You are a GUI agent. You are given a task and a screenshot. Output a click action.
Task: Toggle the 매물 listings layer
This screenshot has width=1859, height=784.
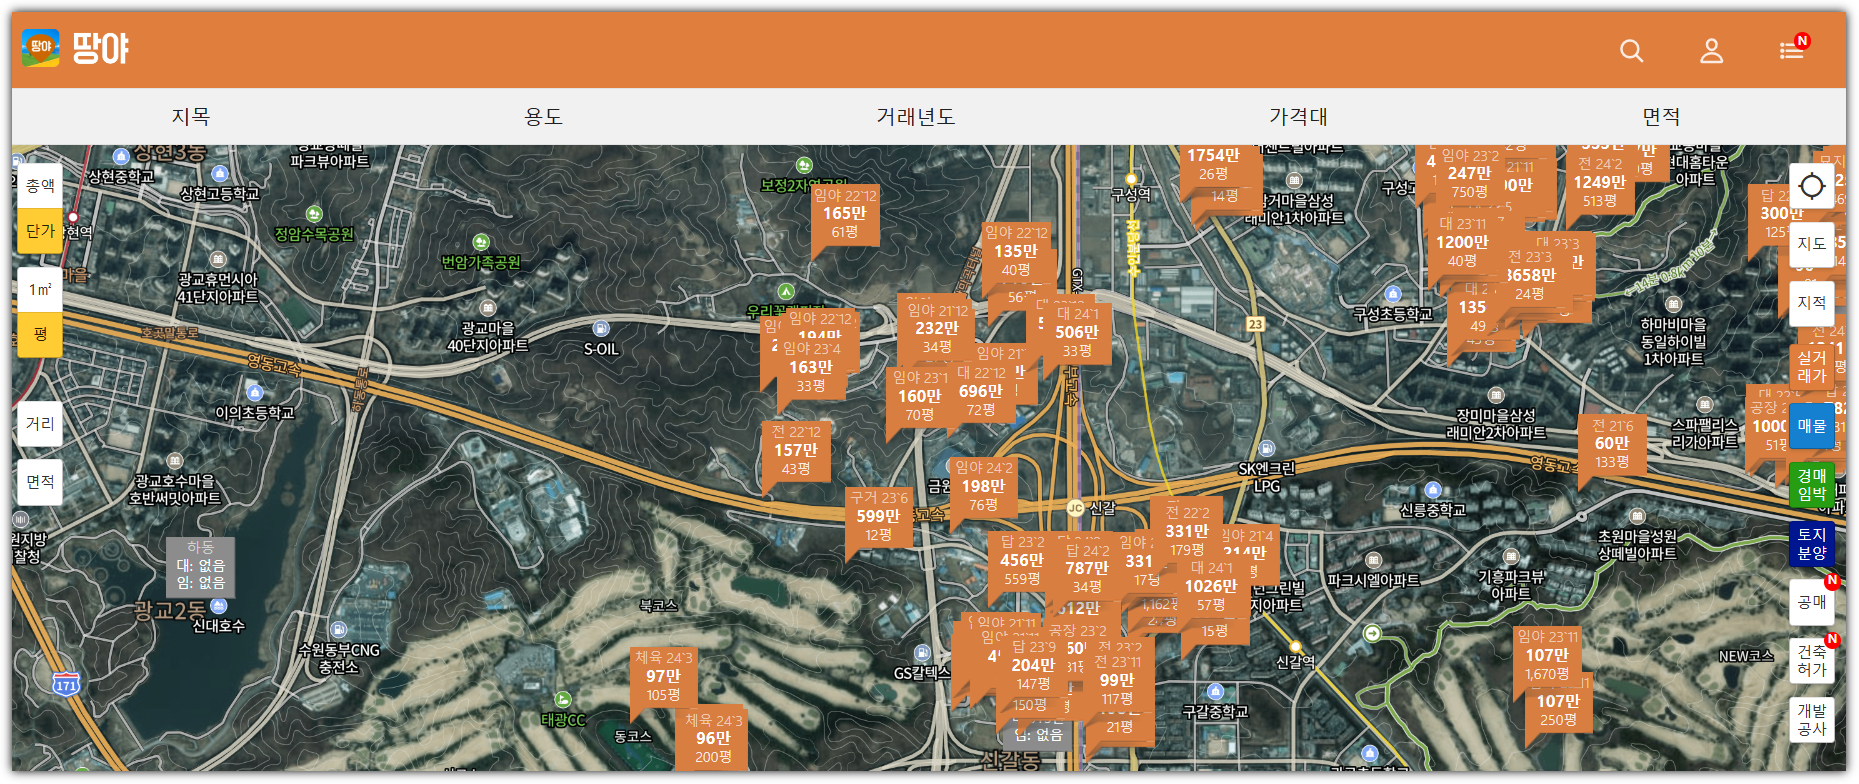[x=1812, y=426]
